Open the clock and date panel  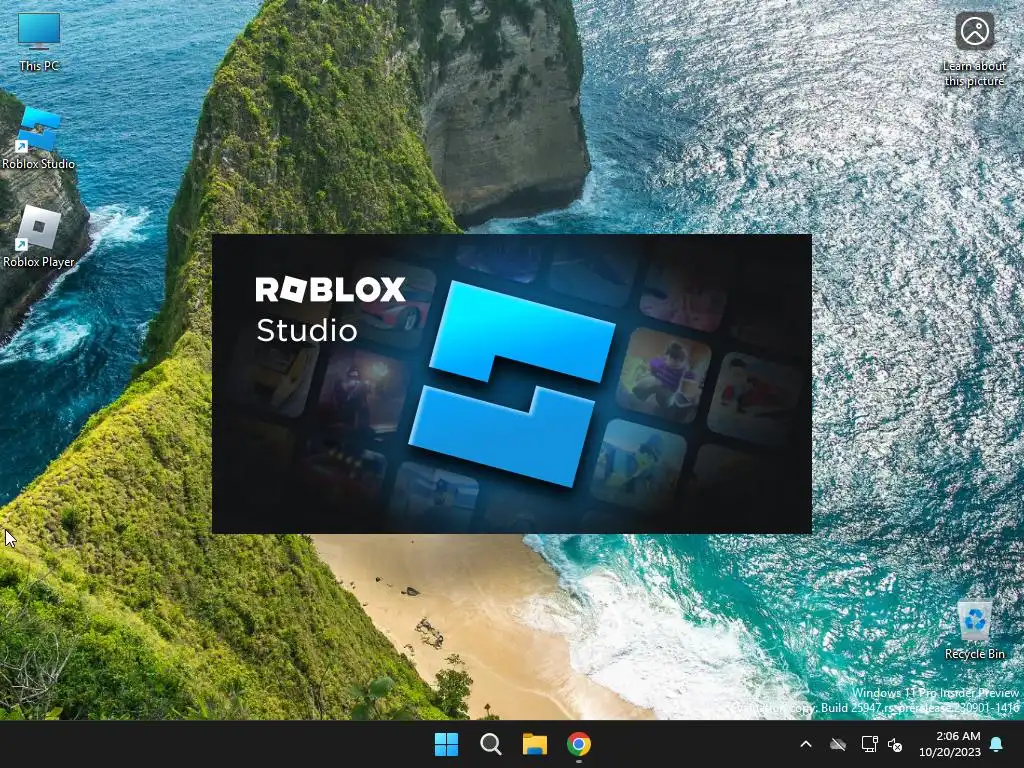click(950, 744)
